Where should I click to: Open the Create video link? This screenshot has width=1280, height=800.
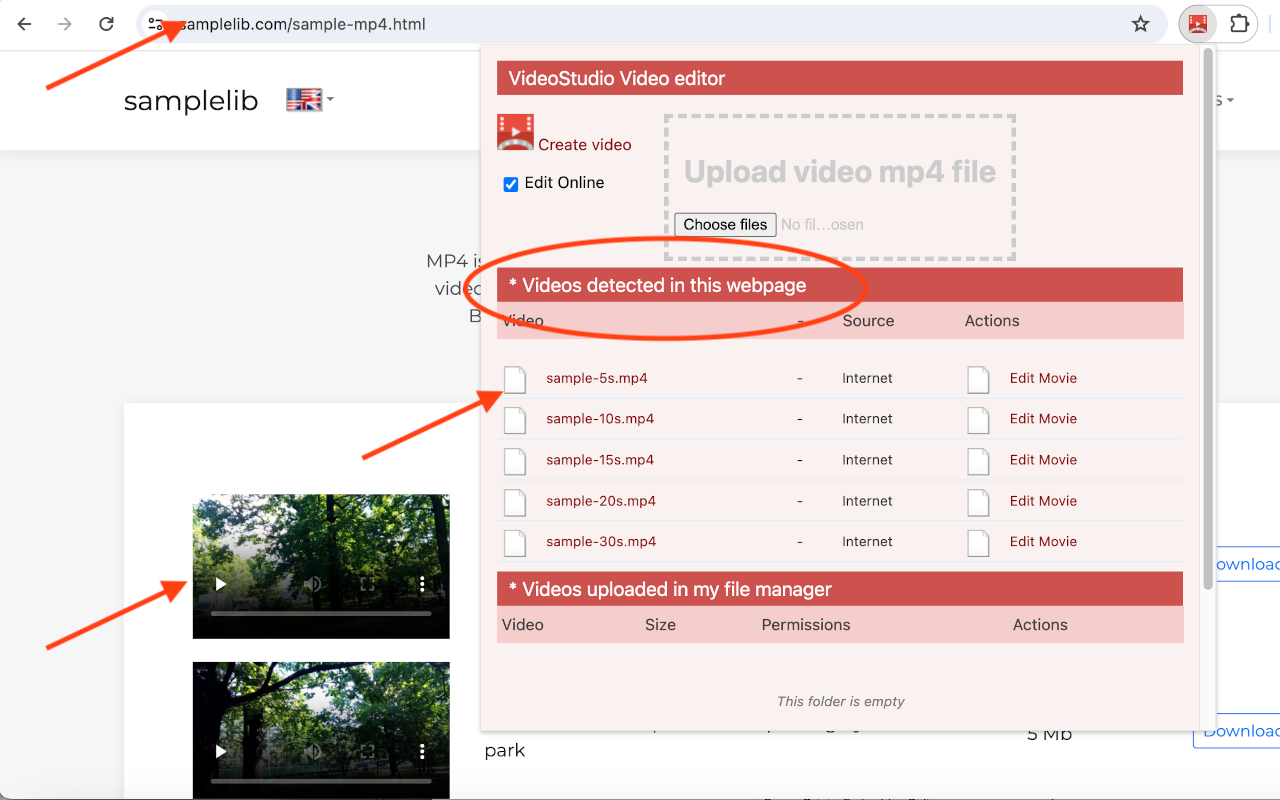tap(585, 145)
